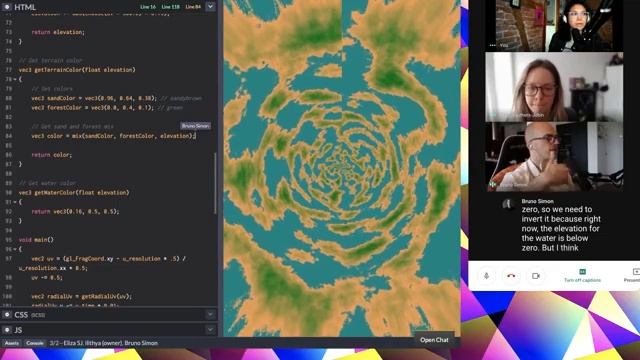Collapse main function fold arrow

[15, 249]
